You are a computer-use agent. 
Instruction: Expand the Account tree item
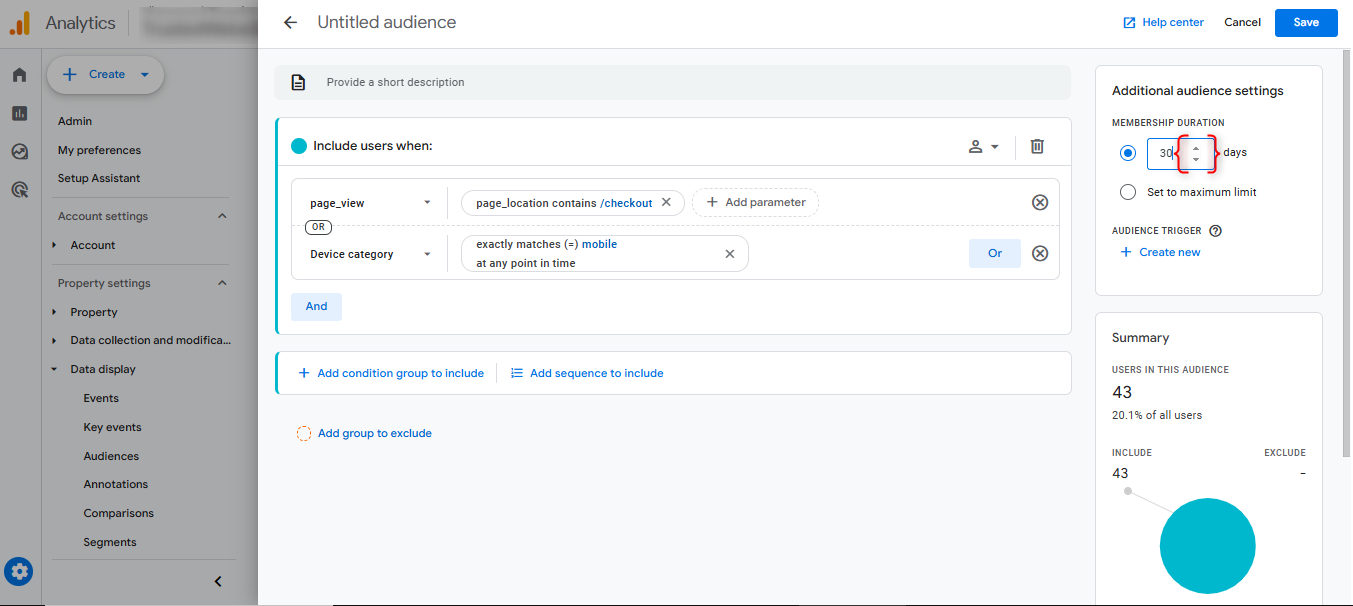[x=55, y=245]
